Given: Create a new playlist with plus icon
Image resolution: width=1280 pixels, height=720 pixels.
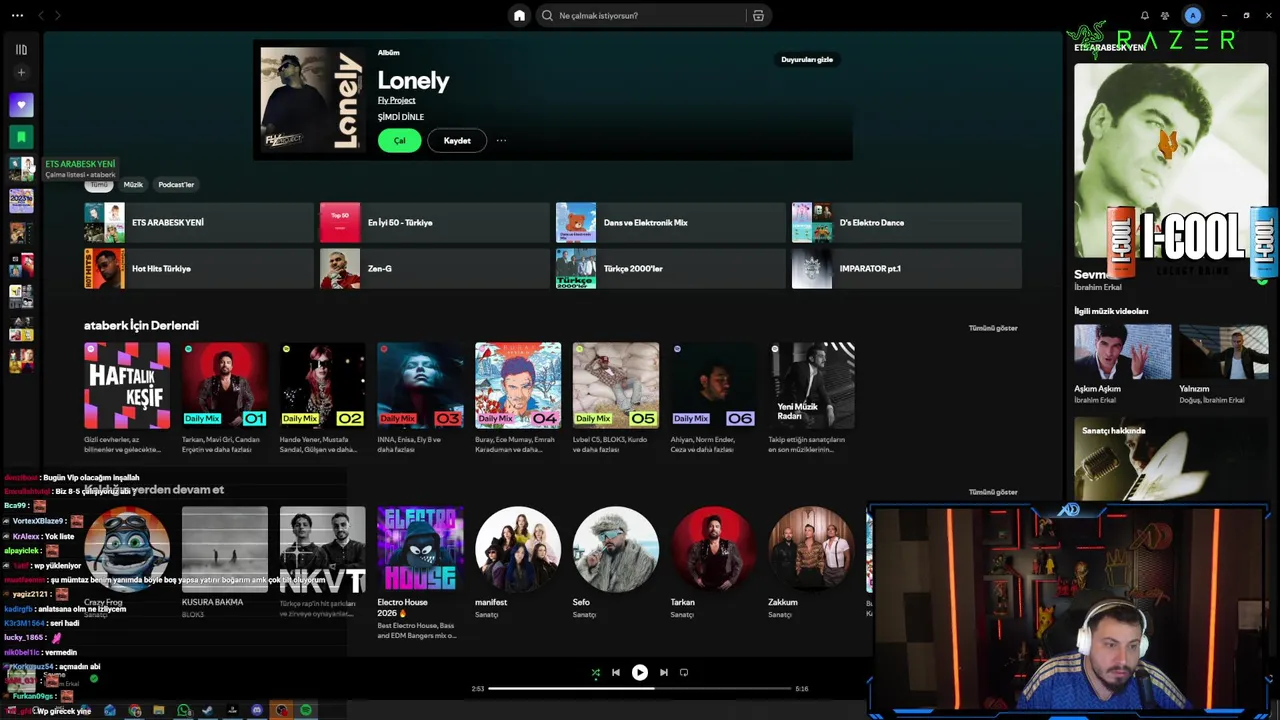Looking at the screenshot, I should coord(21,72).
